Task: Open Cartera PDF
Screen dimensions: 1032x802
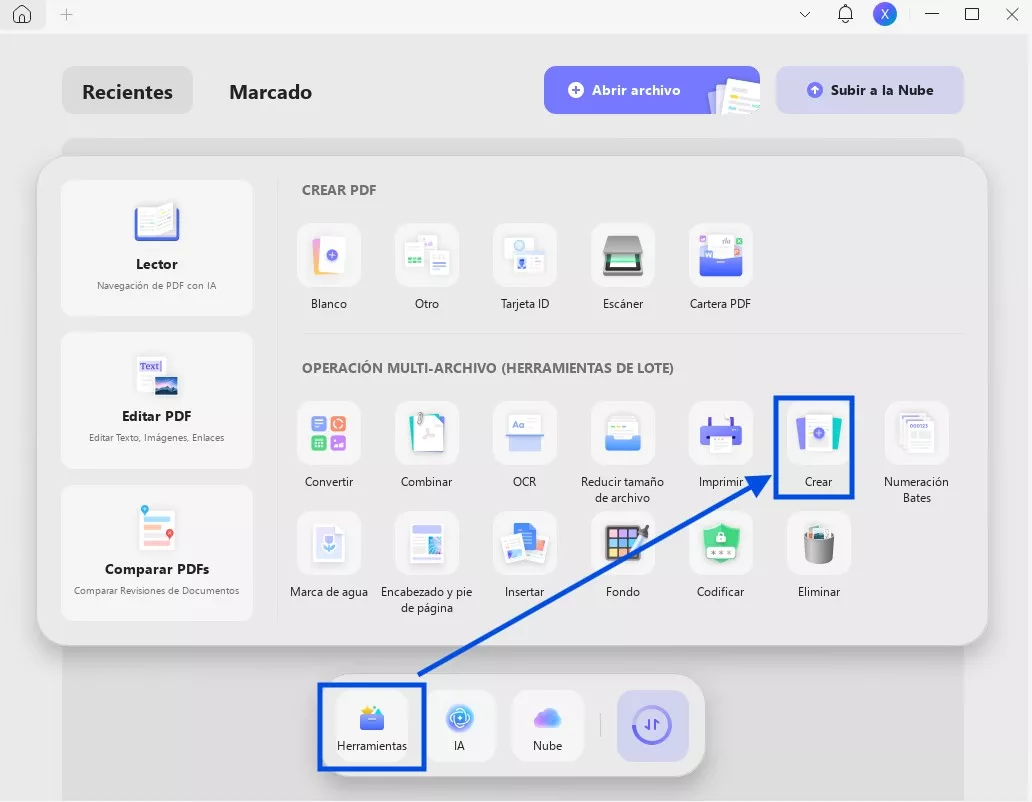Action: click(721, 255)
